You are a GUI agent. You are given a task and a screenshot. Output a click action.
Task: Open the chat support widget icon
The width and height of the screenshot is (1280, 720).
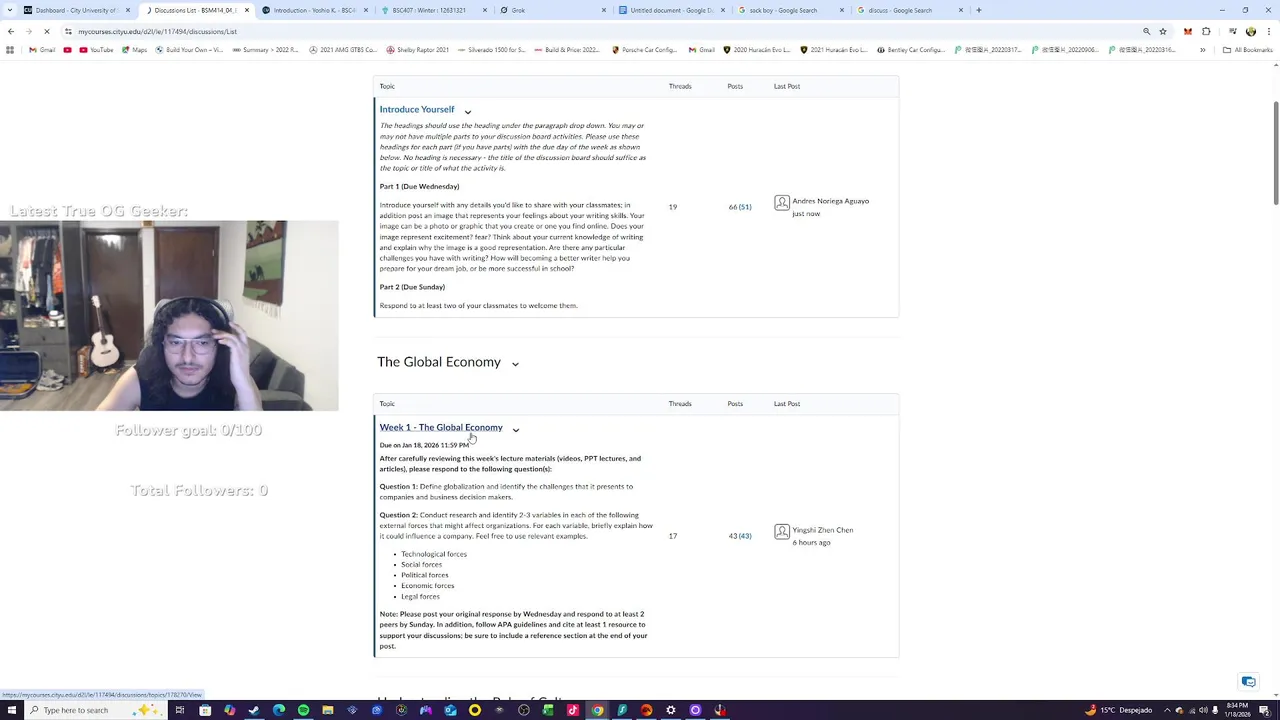click(1248, 682)
